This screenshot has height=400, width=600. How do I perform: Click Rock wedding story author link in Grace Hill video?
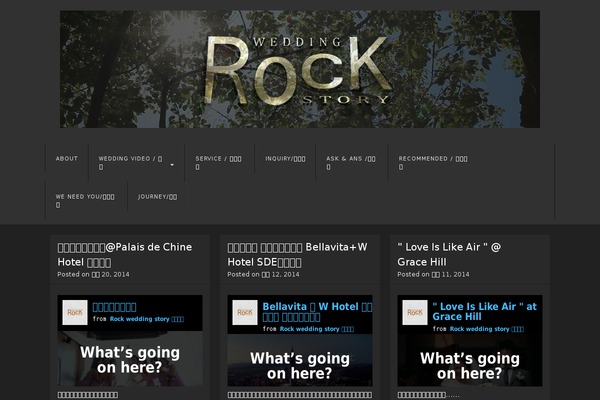(x=486, y=329)
